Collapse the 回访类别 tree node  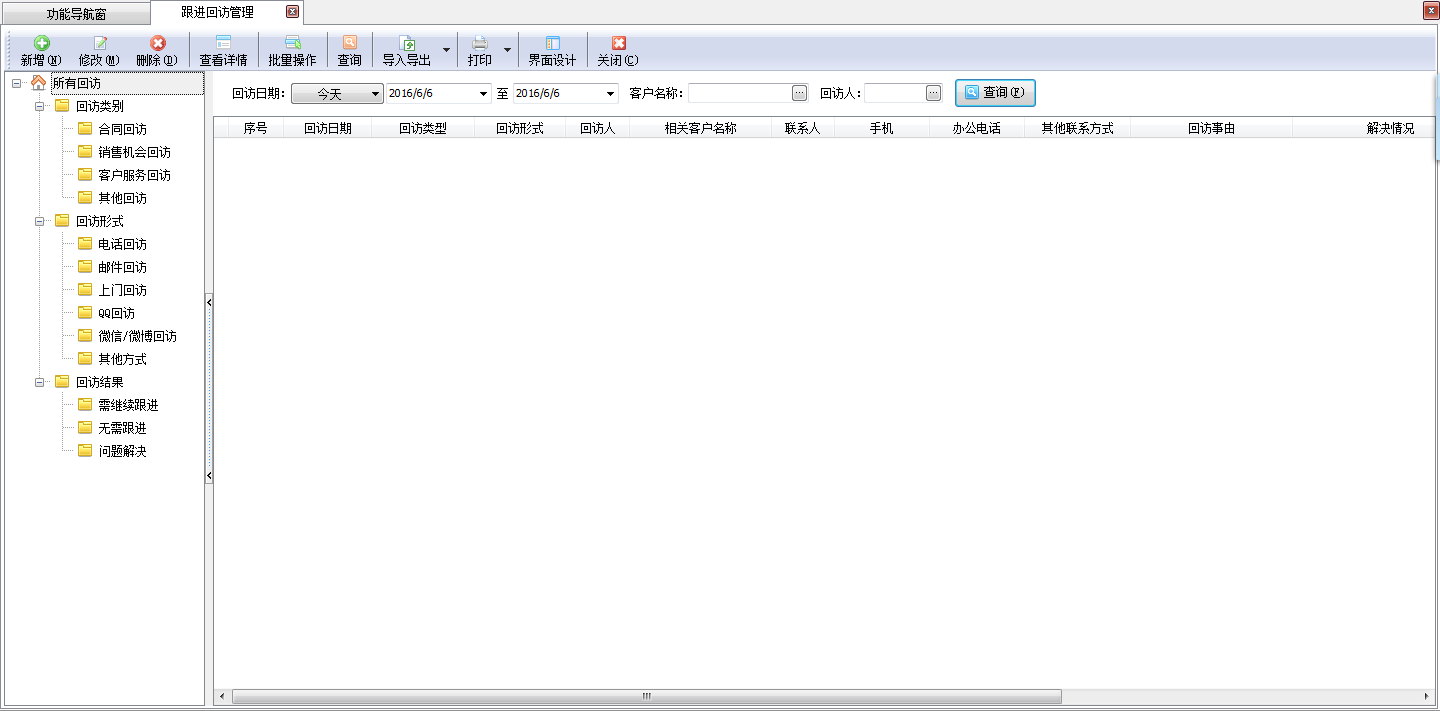point(40,106)
